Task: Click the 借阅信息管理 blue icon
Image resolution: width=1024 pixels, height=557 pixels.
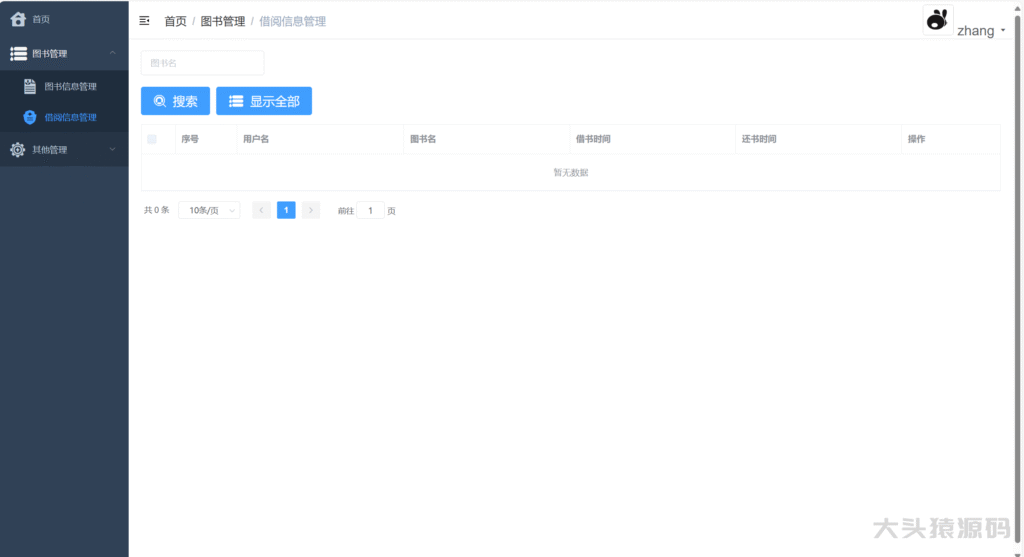Action: click(x=30, y=118)
